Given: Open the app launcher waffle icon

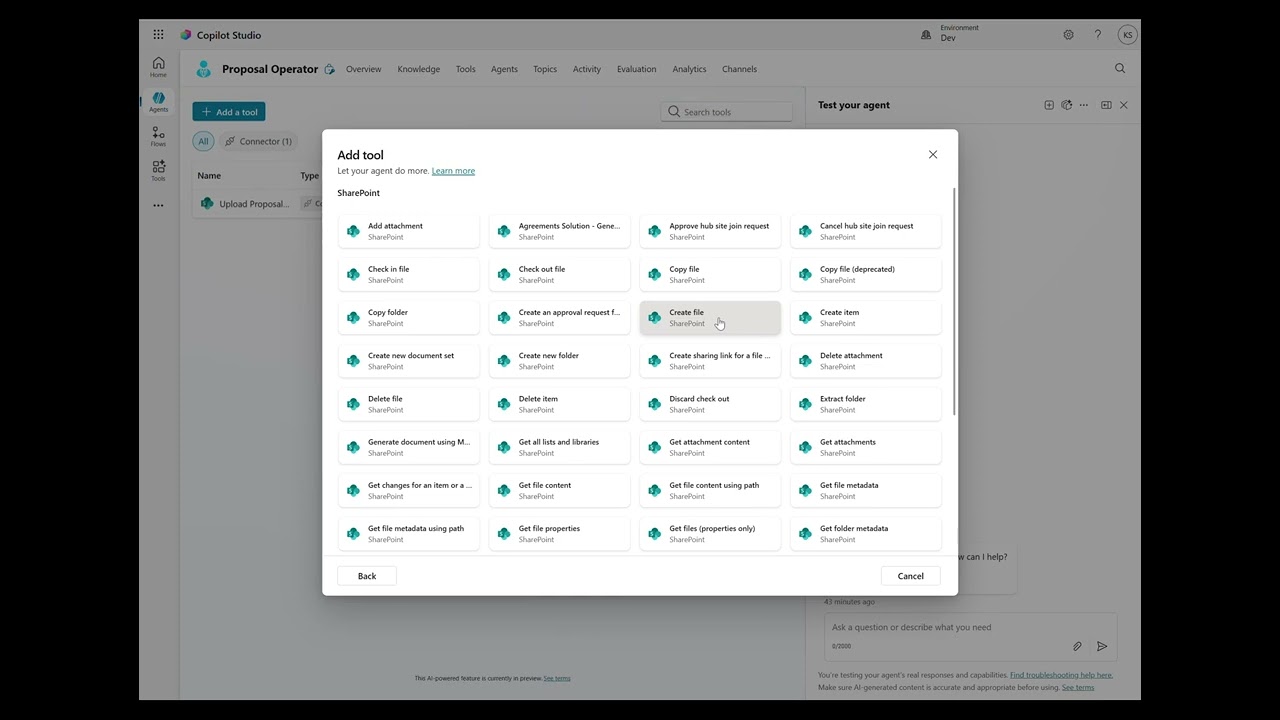Looking at the screenshot, I should [x=158, y=34].
